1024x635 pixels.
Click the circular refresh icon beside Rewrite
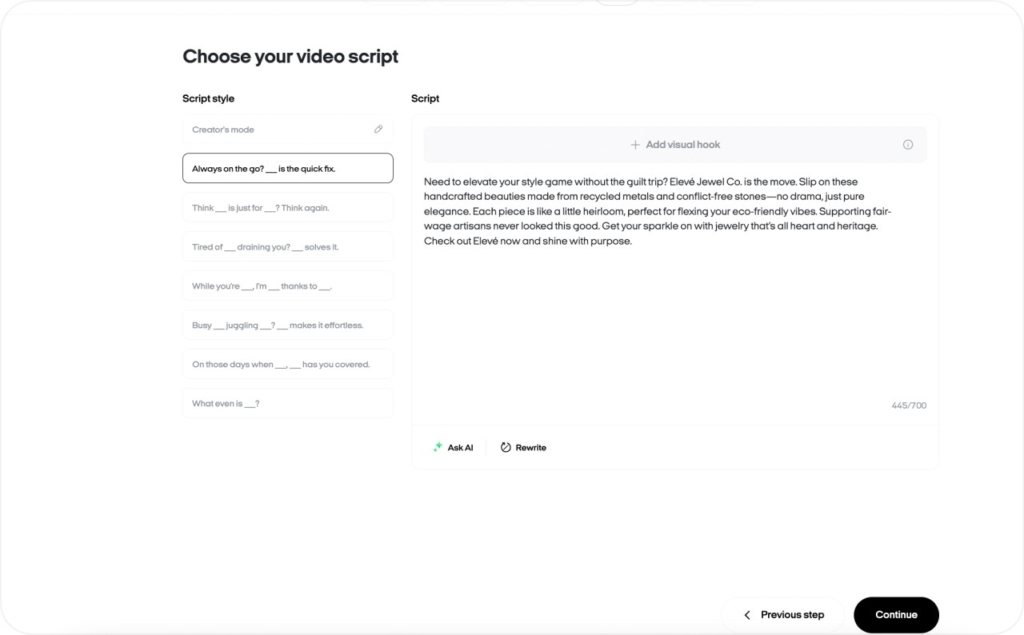pos(505,447)
